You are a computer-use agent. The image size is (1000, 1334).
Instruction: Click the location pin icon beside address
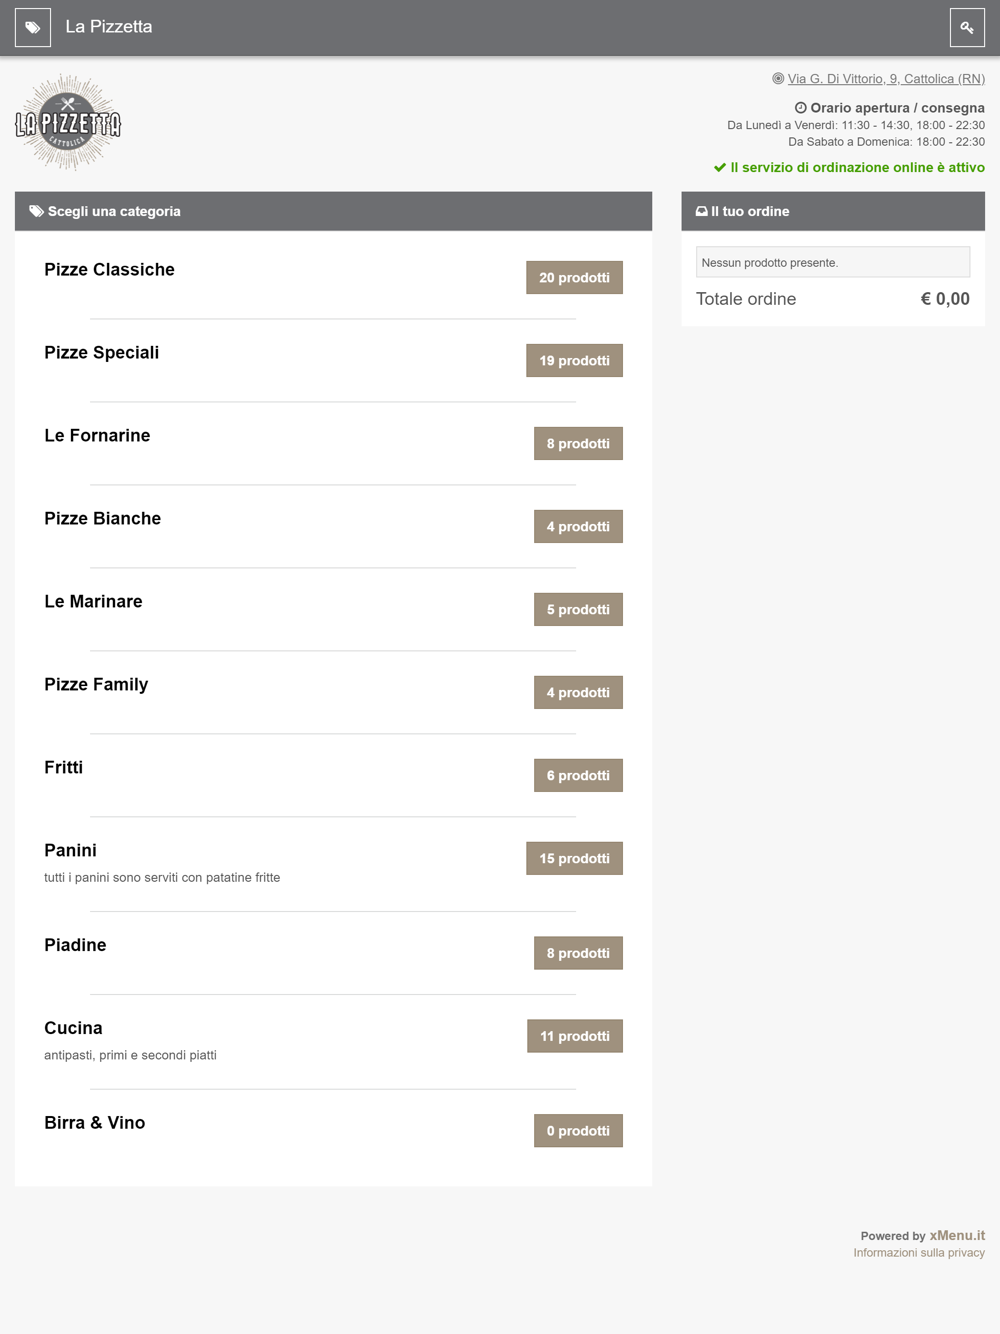point(778,79)
